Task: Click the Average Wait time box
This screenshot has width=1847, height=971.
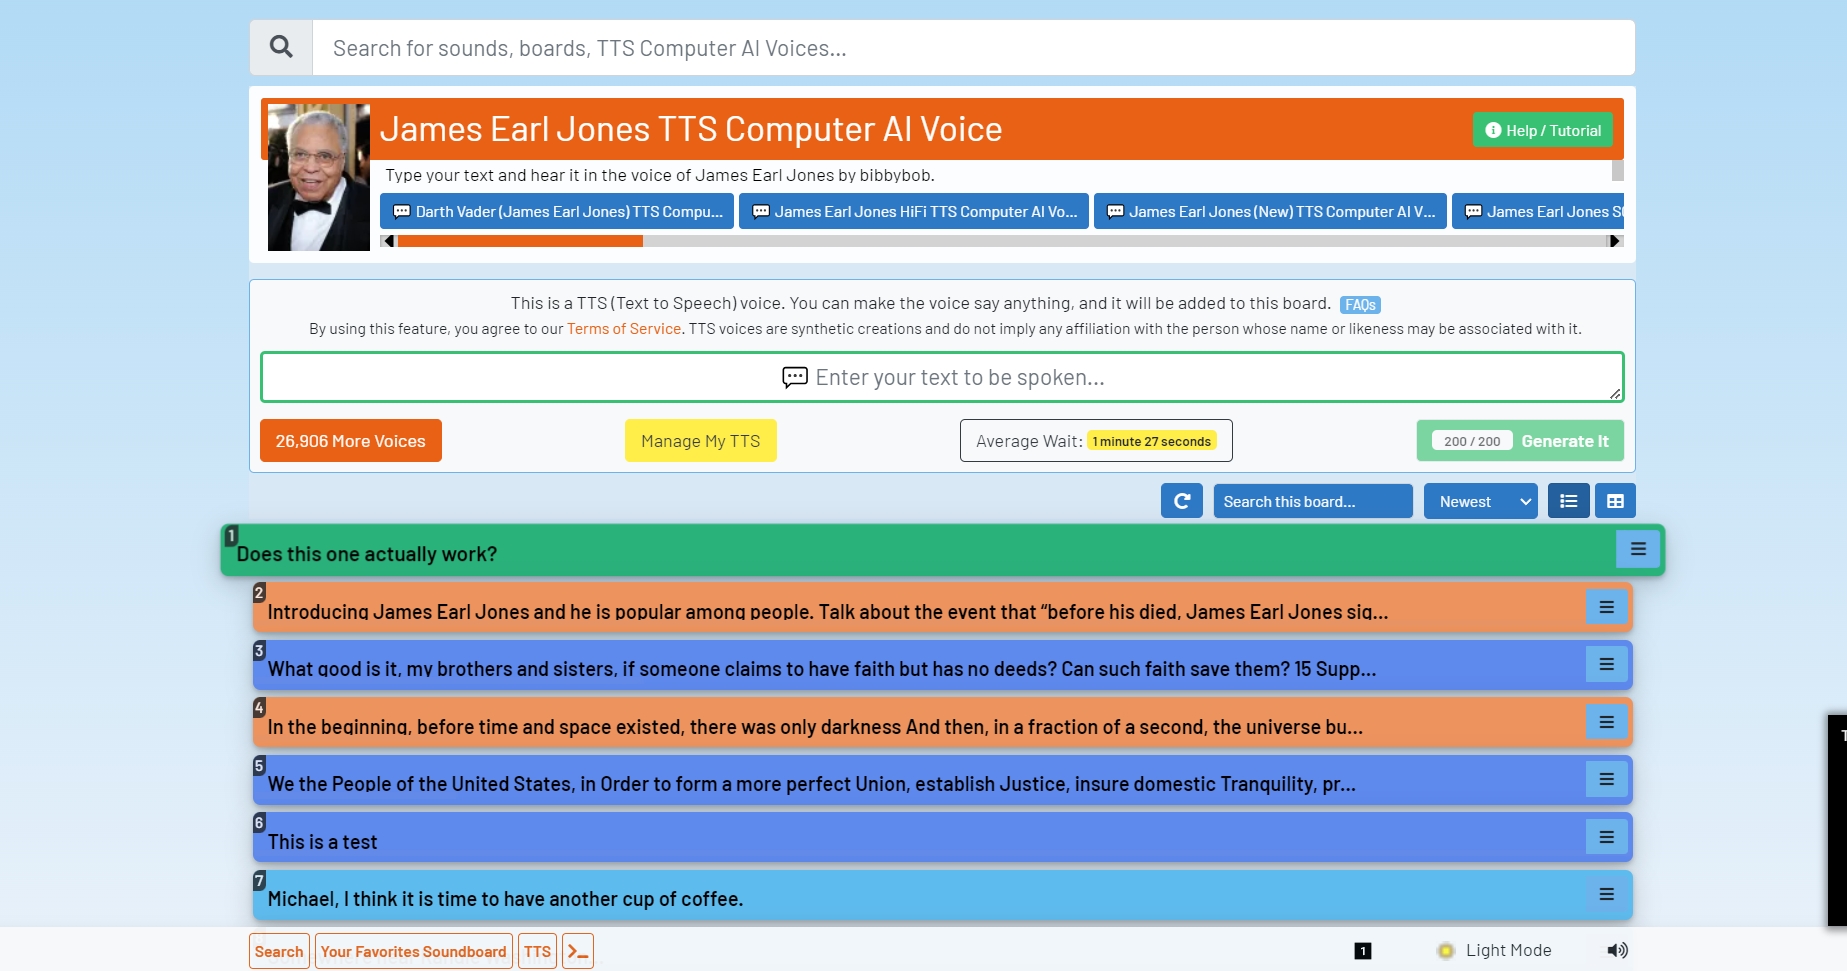Action: 1096,441
